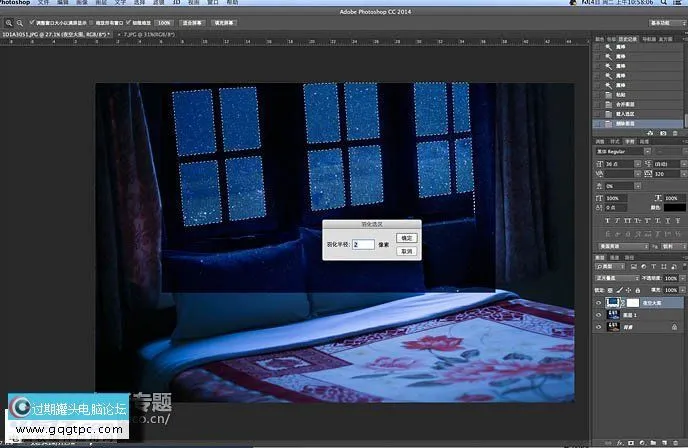Click the 确定 button in the feather dialog
Image resolution: width=688 pixels, height=448 pixels.
point(405,238)
